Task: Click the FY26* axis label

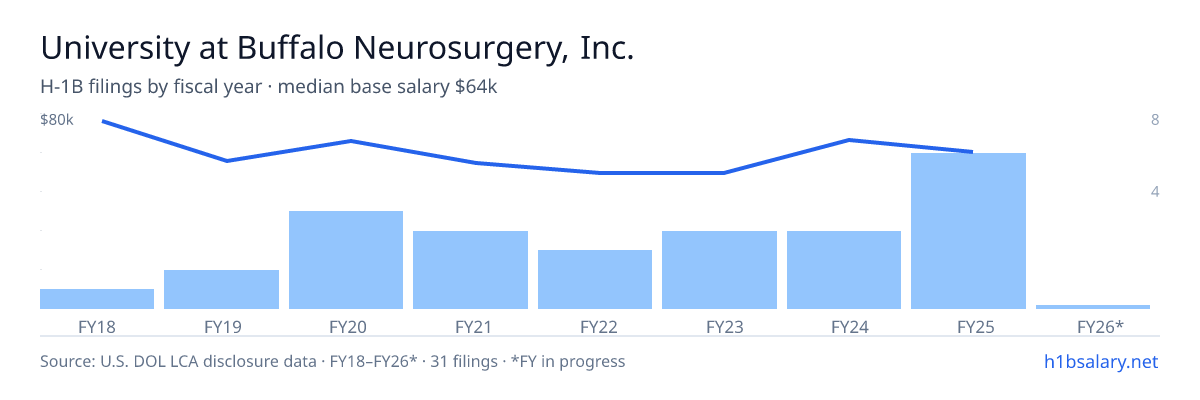Action: tap(1100, 326)
